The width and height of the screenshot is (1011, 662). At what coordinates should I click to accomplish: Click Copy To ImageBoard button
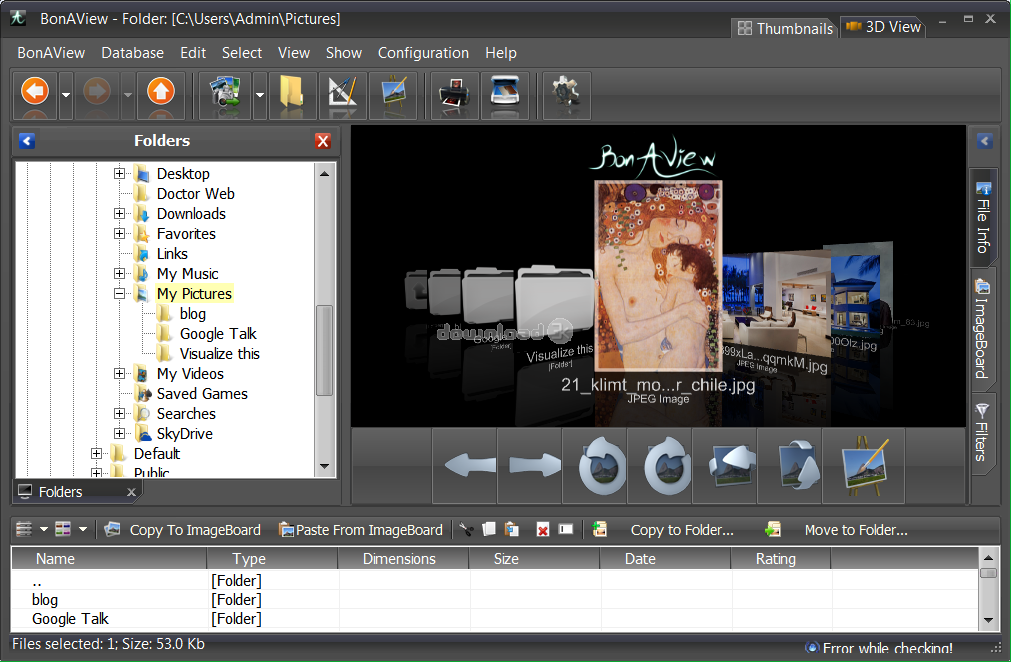(183, 530)
